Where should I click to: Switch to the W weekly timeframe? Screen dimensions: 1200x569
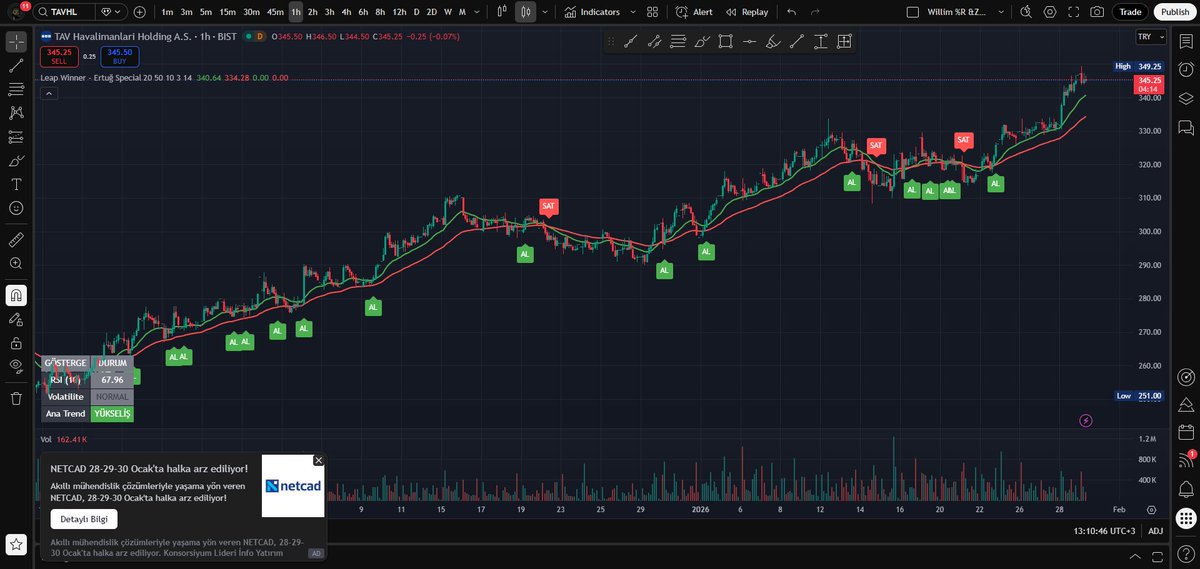pyautogui.click(x=447, y=12)
